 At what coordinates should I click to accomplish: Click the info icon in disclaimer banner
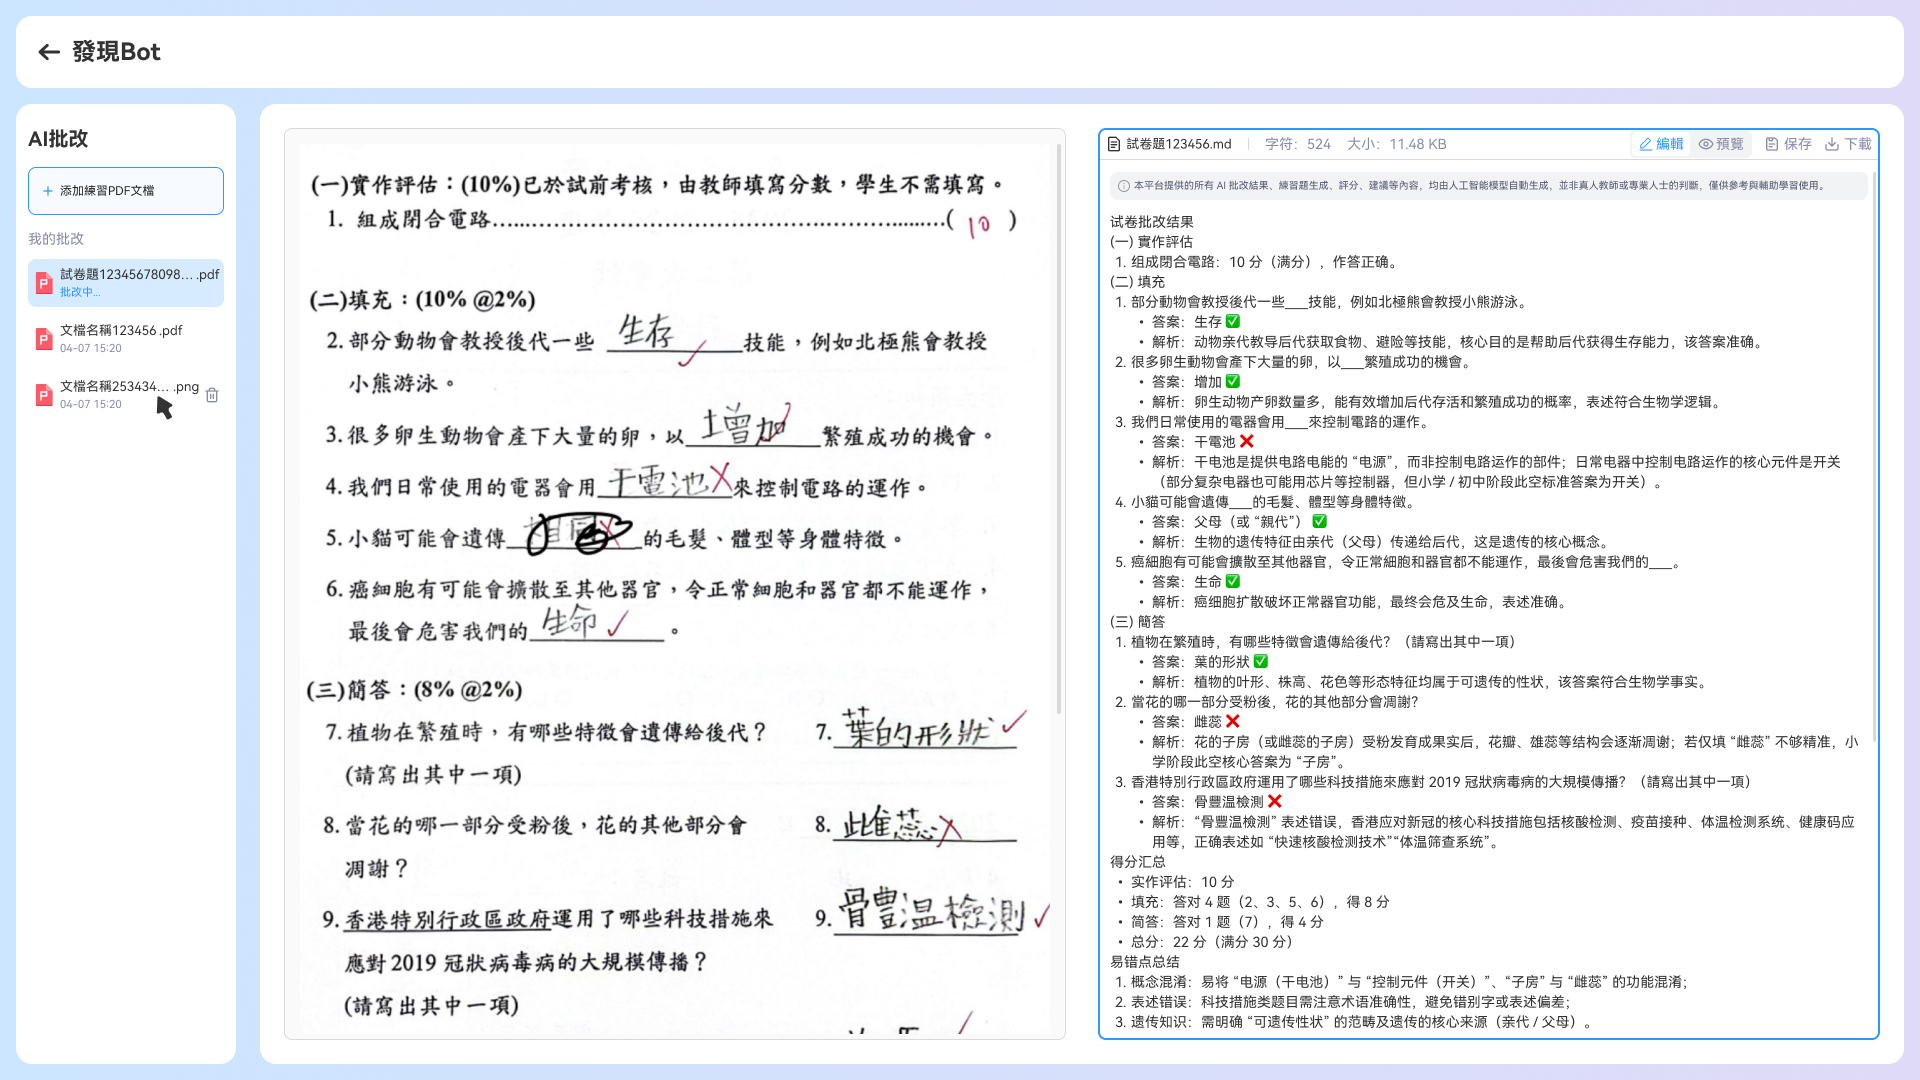point(1123,186)
